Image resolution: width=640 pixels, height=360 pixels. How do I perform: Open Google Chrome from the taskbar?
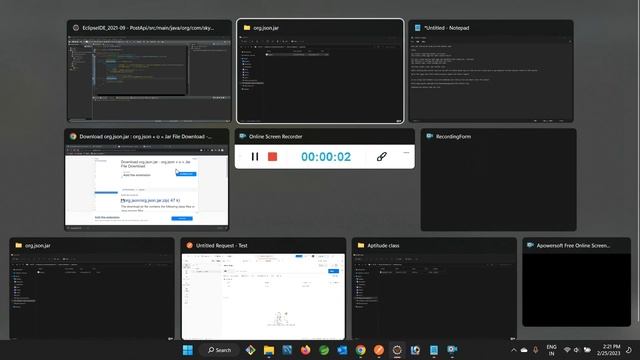(360, 350)
